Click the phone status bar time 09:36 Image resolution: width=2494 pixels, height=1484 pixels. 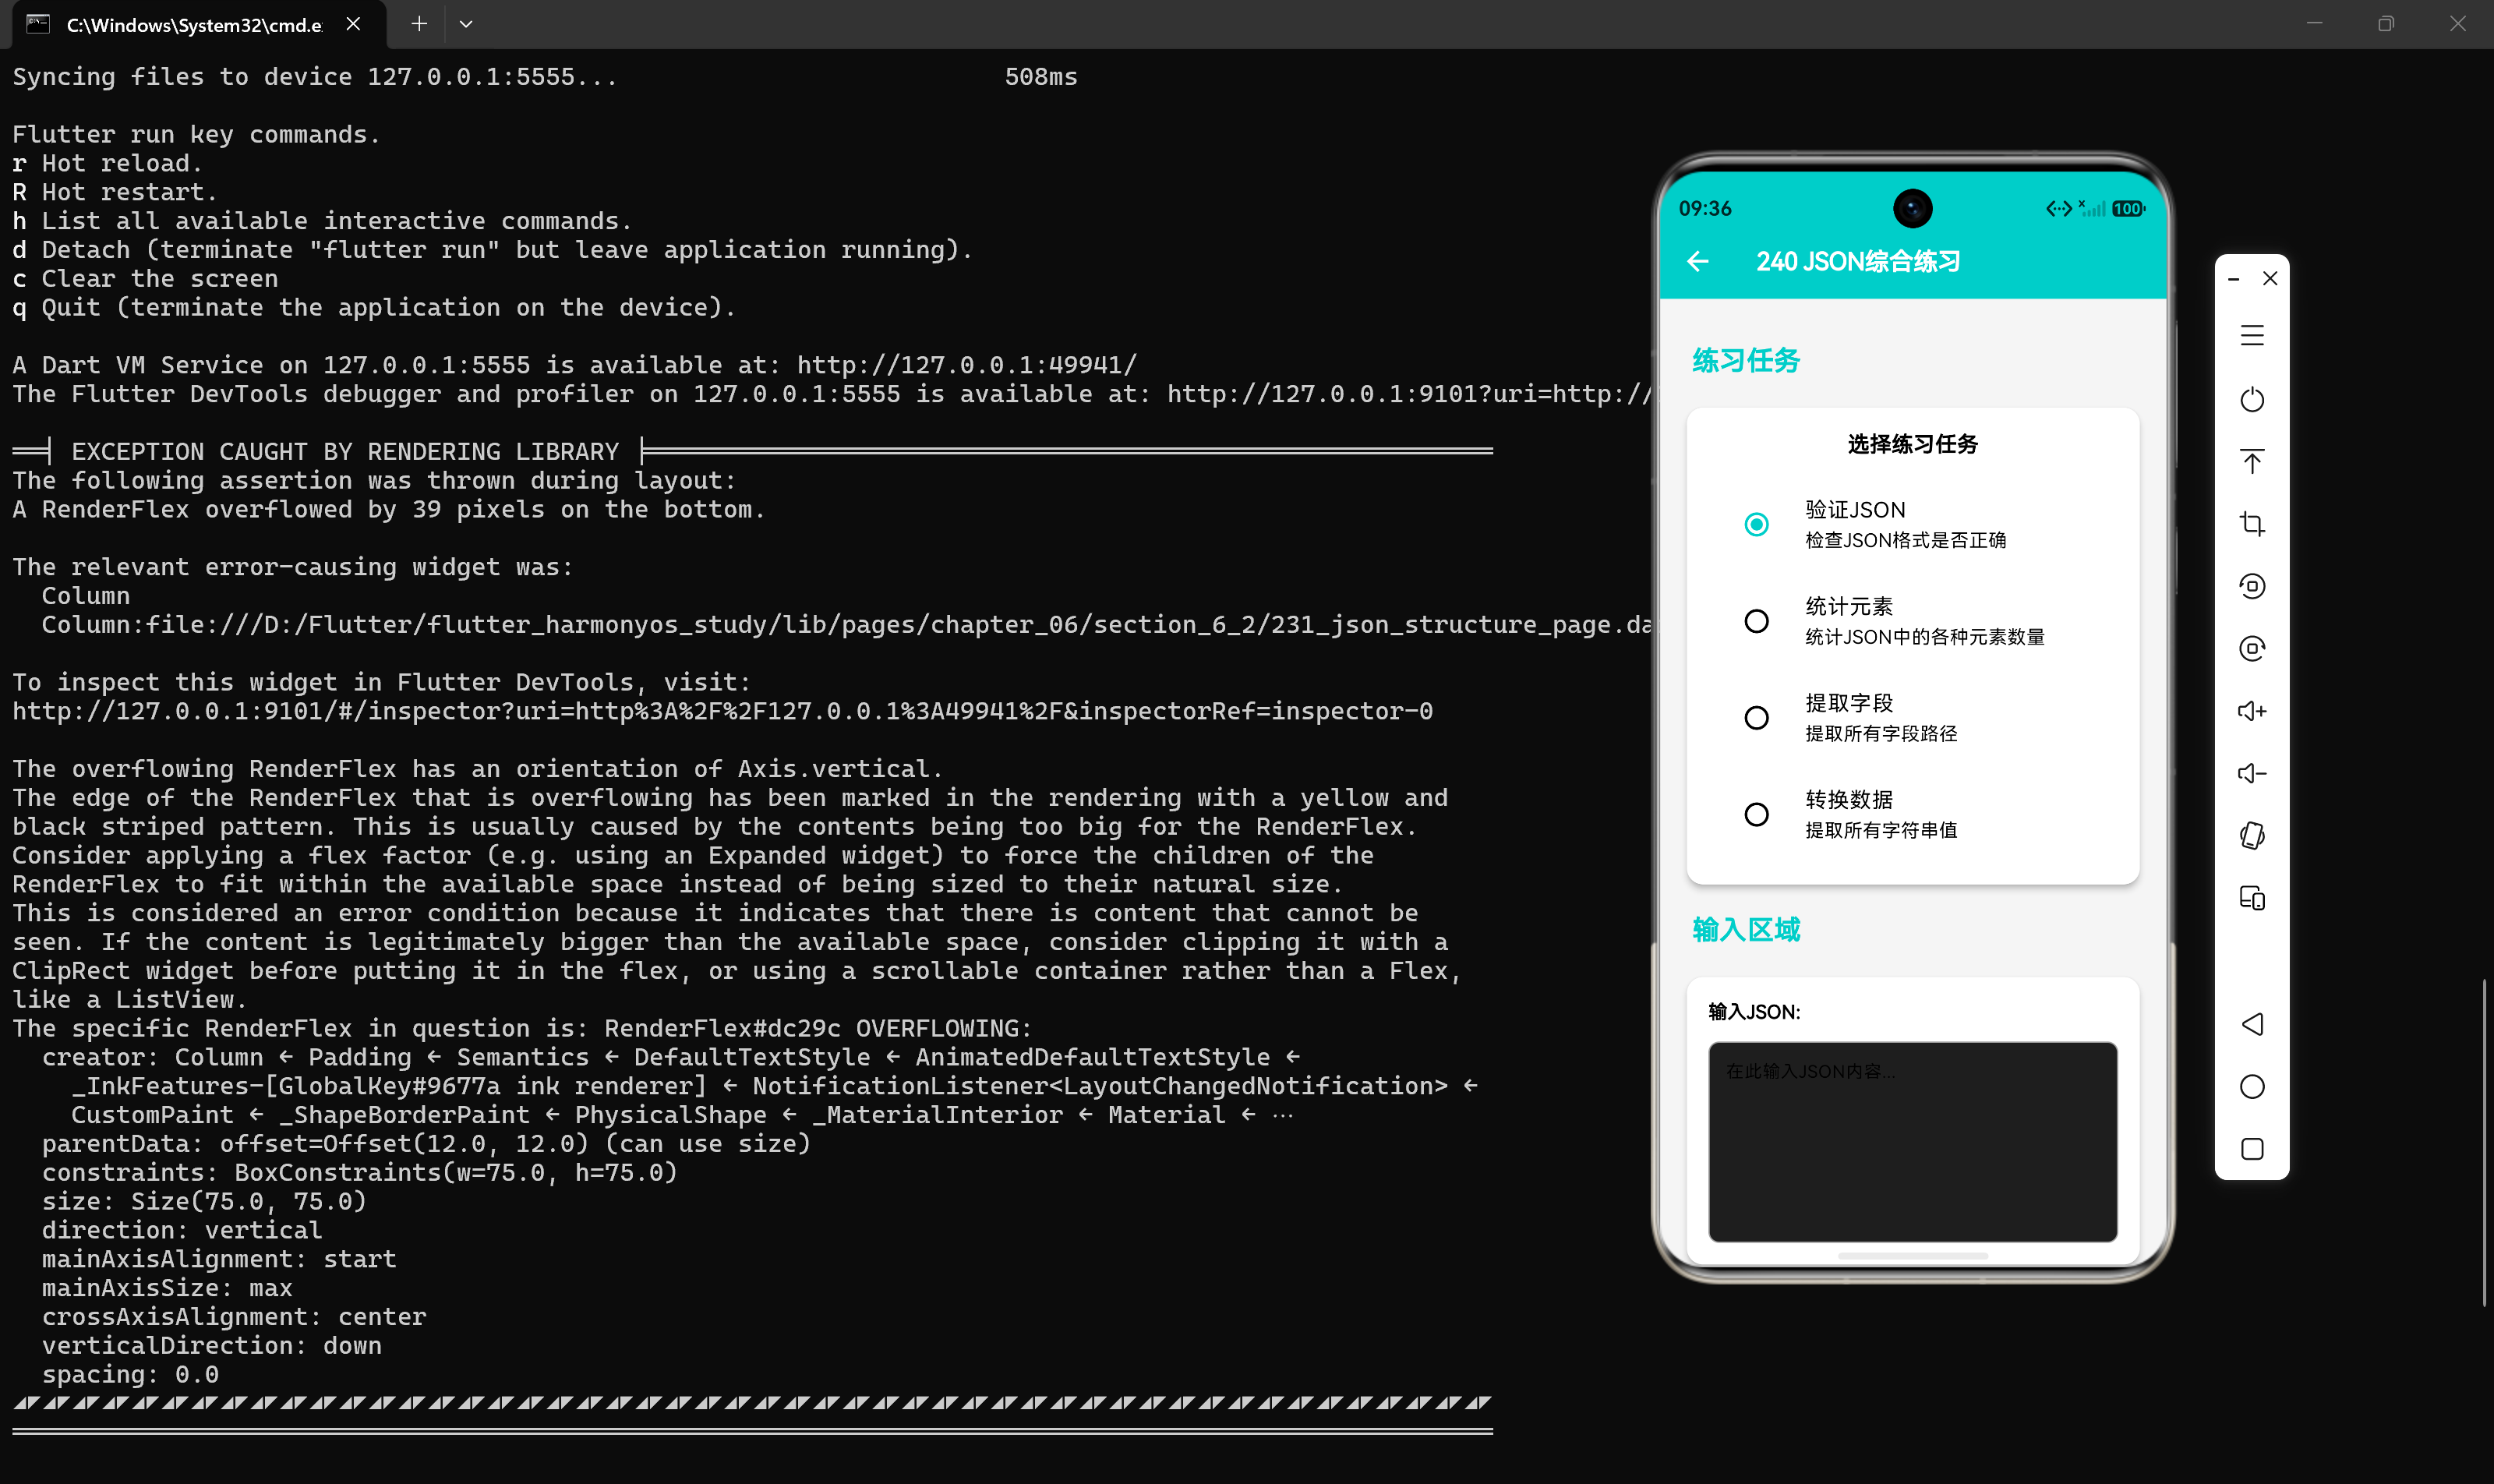tap(1705, 209)
